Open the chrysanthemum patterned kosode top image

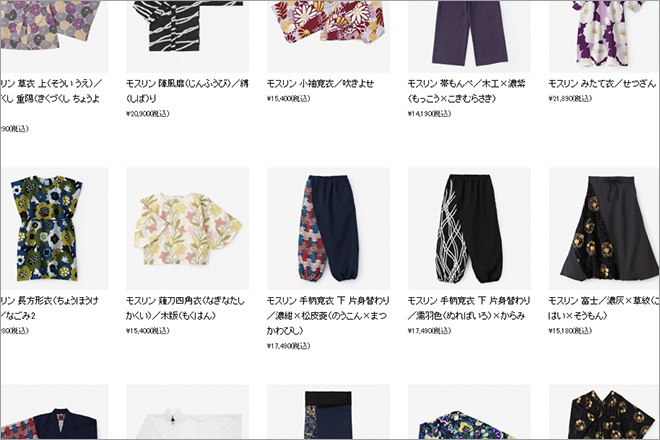[328, 37]
